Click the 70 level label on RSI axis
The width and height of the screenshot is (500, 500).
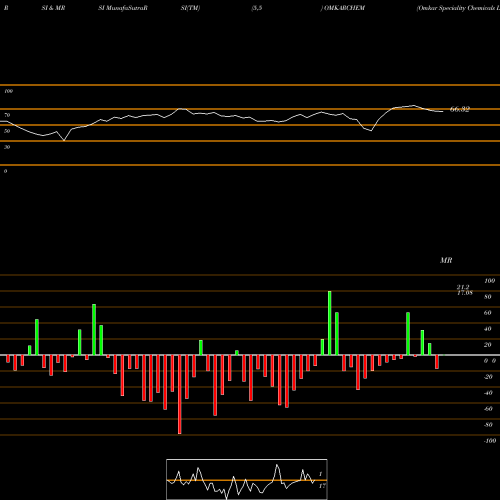(7, 115)
